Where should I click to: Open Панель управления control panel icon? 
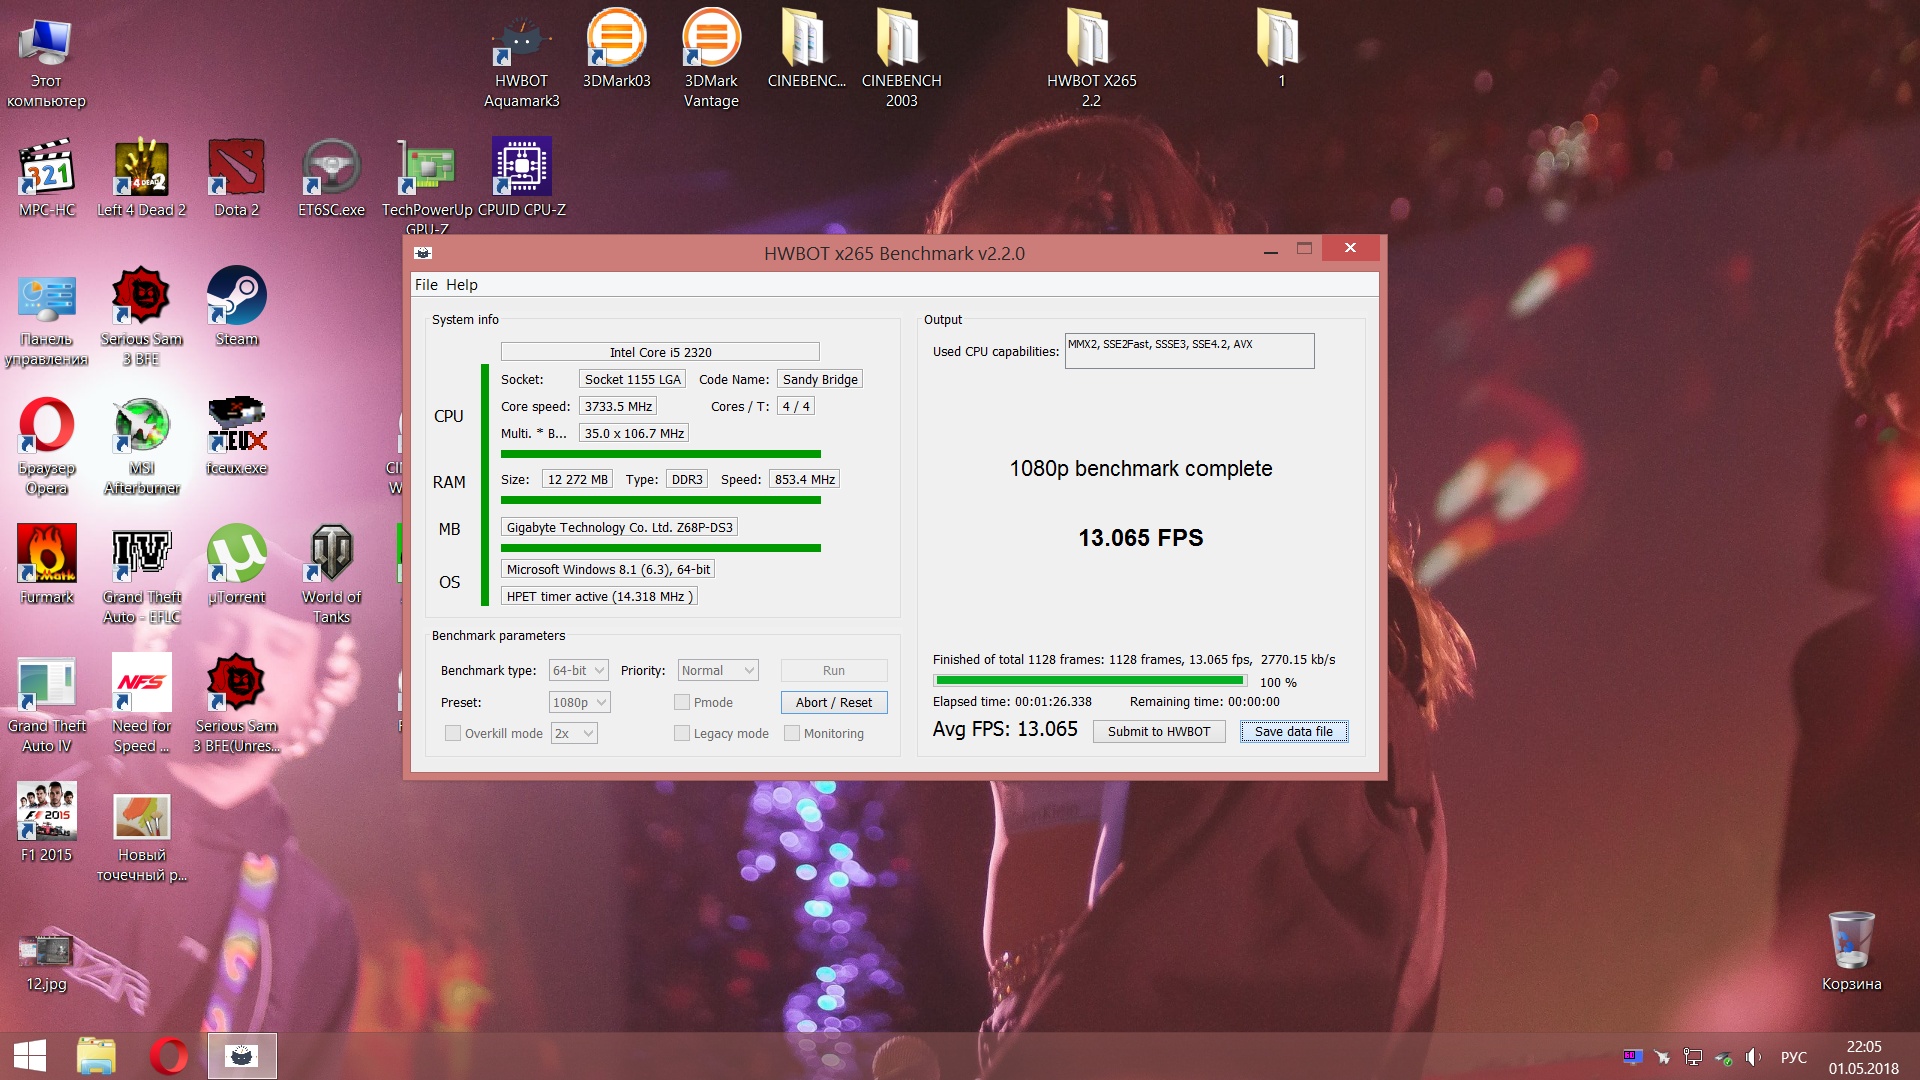[x=46, y=320]
